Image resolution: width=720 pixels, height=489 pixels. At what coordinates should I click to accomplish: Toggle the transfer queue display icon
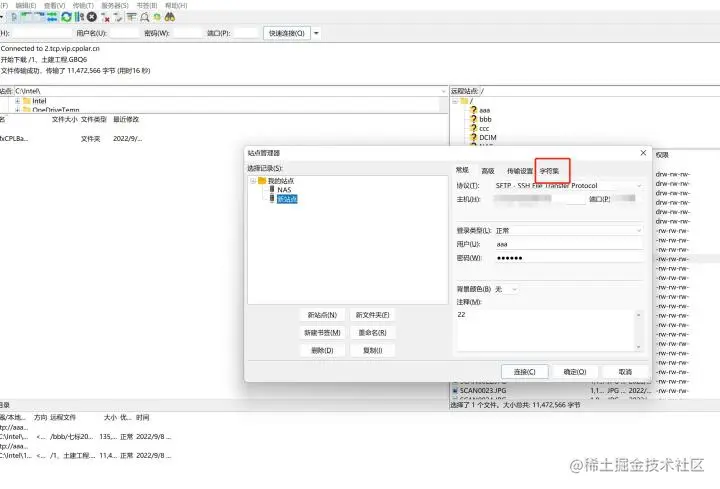52,17
